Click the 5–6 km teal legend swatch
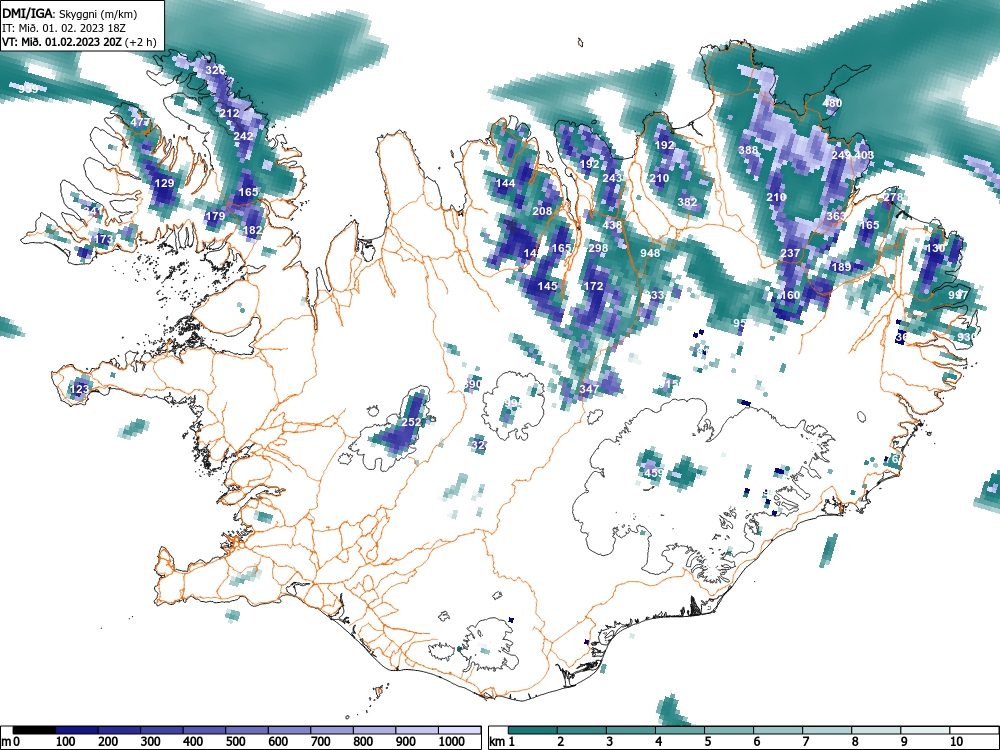 coord(729,730)
